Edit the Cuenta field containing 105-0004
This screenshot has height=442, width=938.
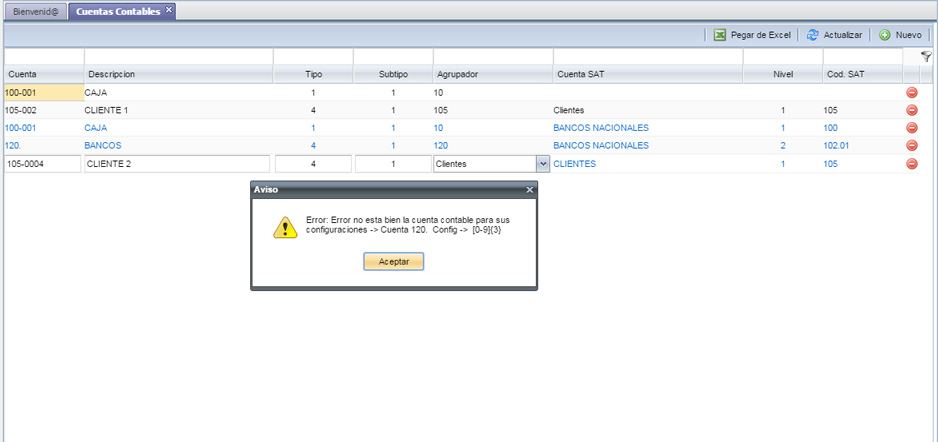pyautogui.click(x=42, y=164)
